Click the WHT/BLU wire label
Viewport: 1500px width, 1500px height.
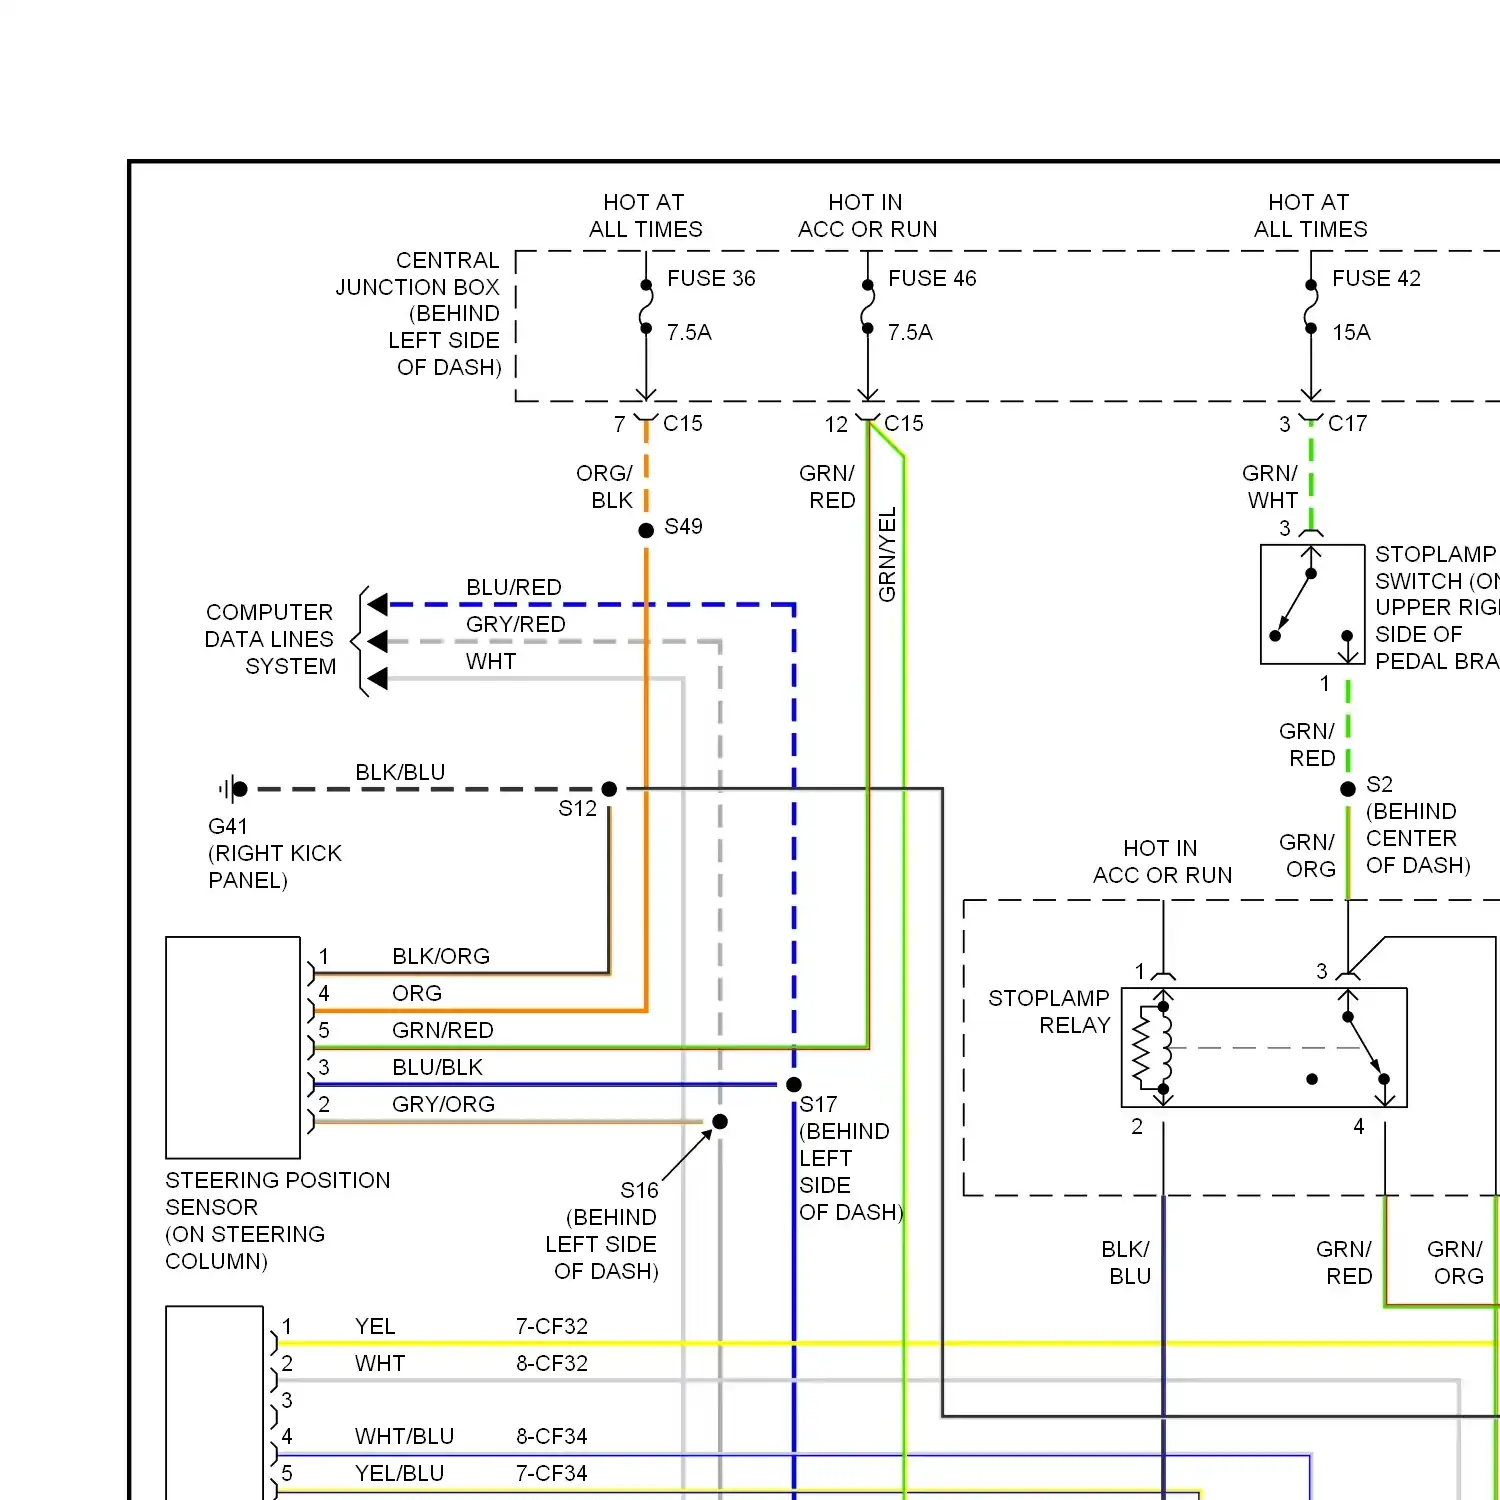click(x=405, y=1436)
